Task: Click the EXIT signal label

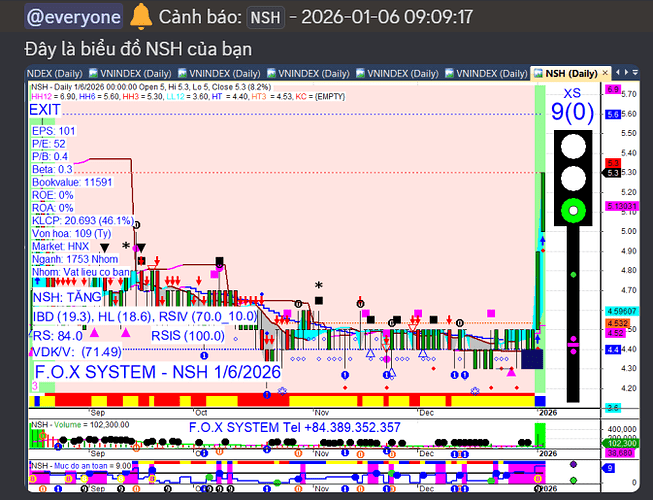Action: (x=45, y=110)
